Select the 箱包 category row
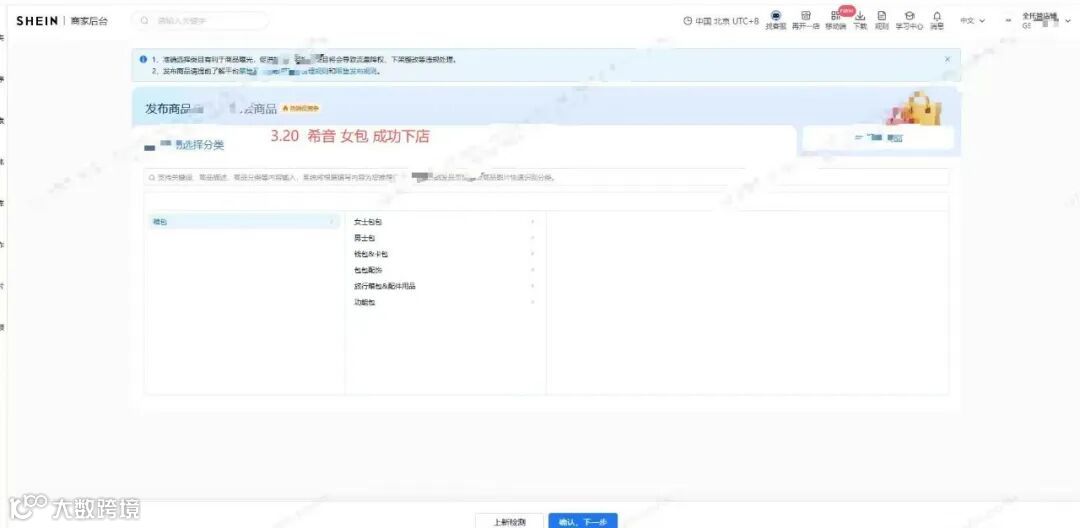 coord(244,222)
